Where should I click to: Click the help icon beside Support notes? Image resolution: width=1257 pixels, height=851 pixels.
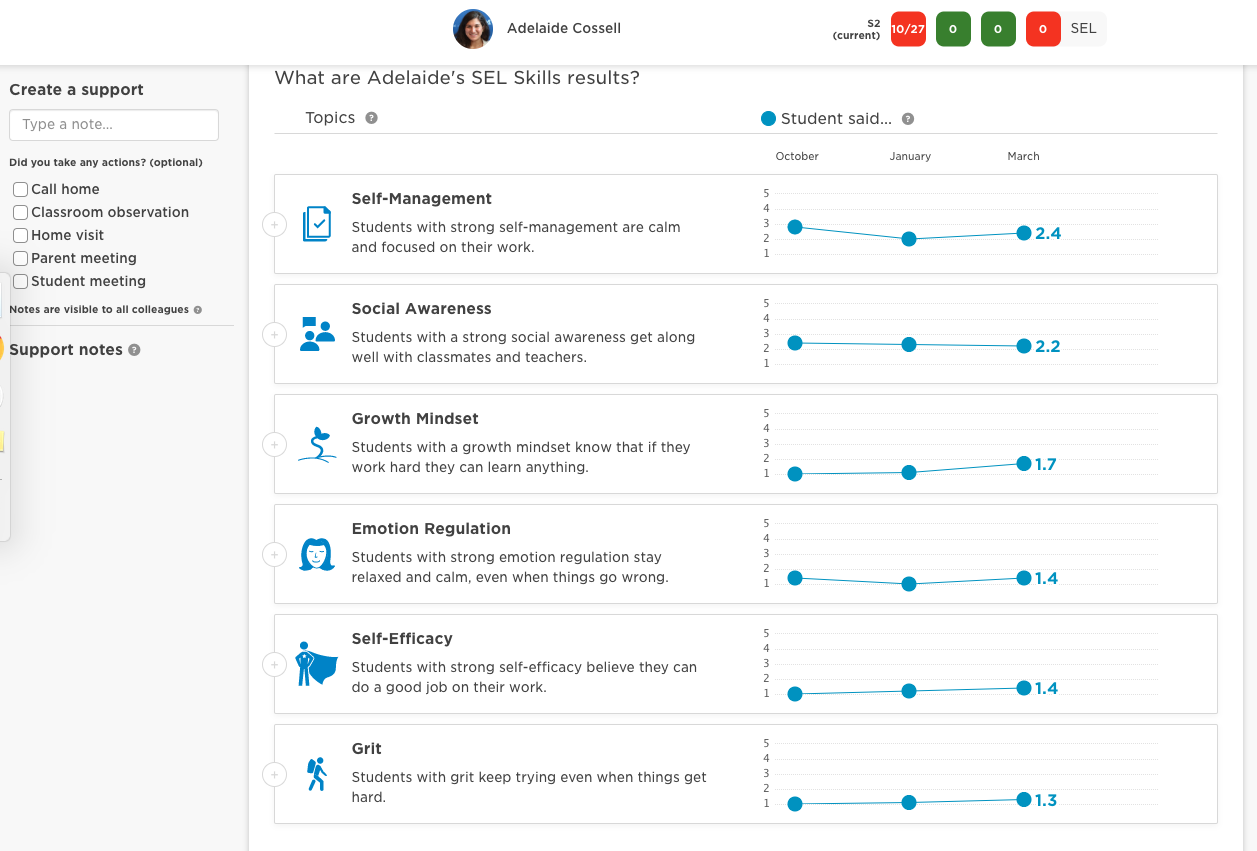coord(134,350)
